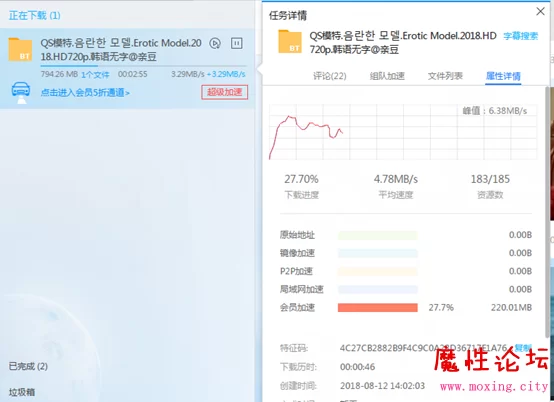Click the 超级加速 button
This screenshot has width=554, height=402.
click(x=225, y=92)
